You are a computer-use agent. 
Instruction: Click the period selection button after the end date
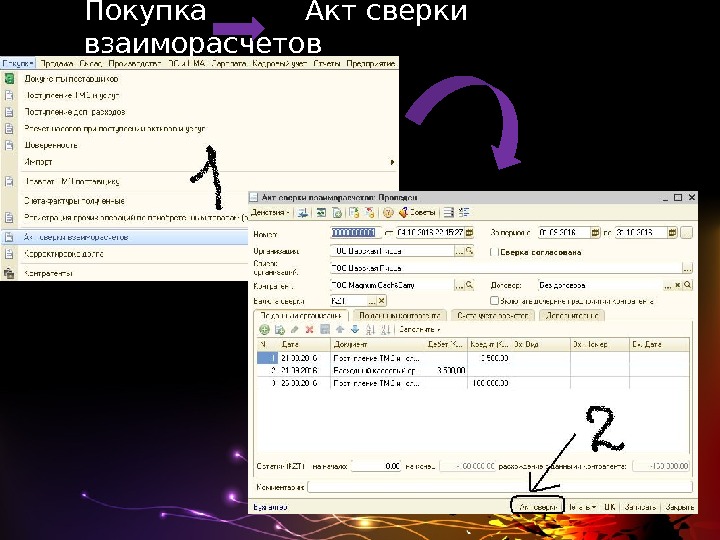686,233
